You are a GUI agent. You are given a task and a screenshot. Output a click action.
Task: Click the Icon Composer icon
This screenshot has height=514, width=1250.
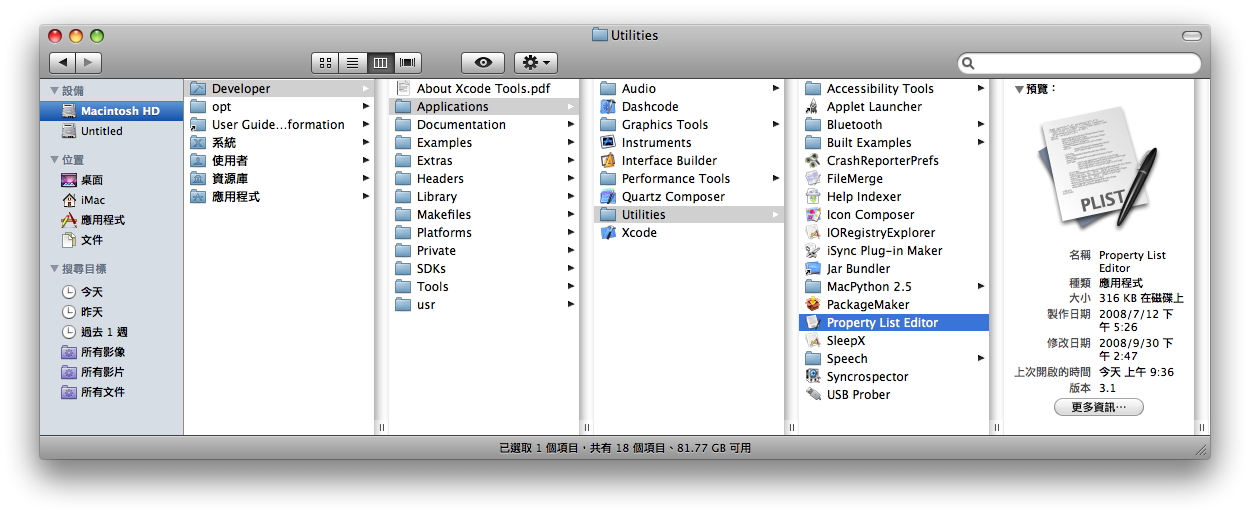pyautogui.click(x=812, y=215)
